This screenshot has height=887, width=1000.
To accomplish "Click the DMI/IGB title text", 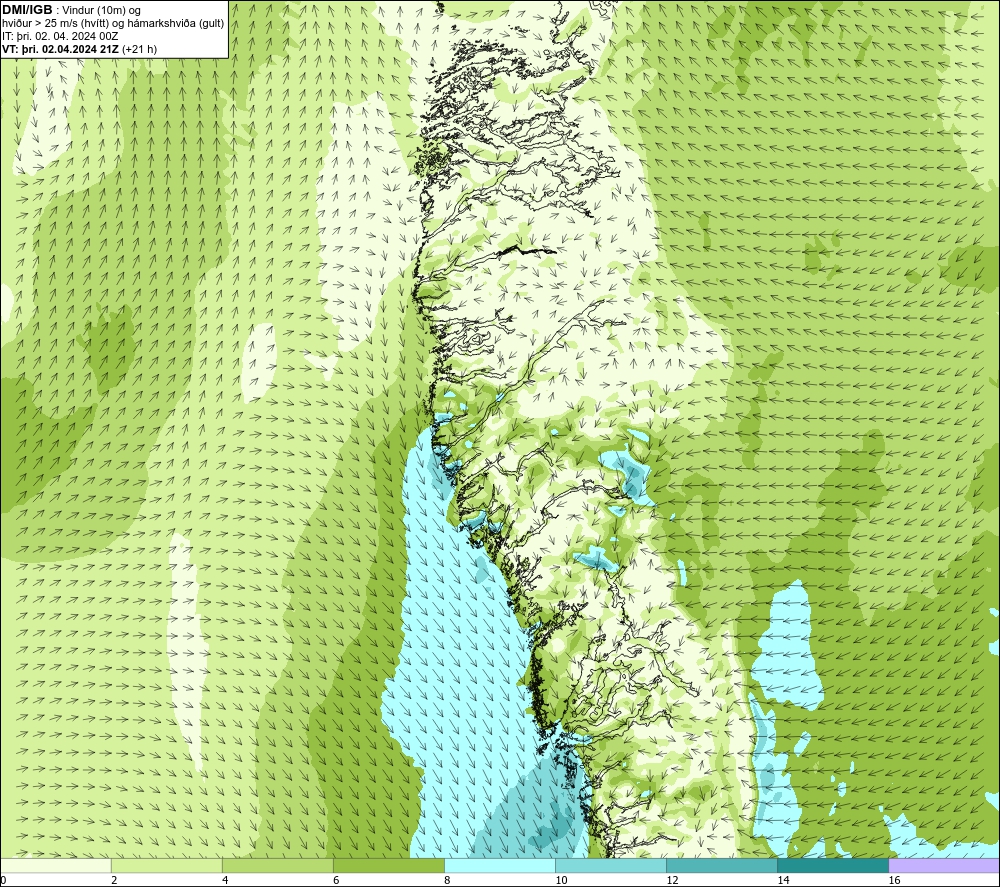I will coord(27,10).
